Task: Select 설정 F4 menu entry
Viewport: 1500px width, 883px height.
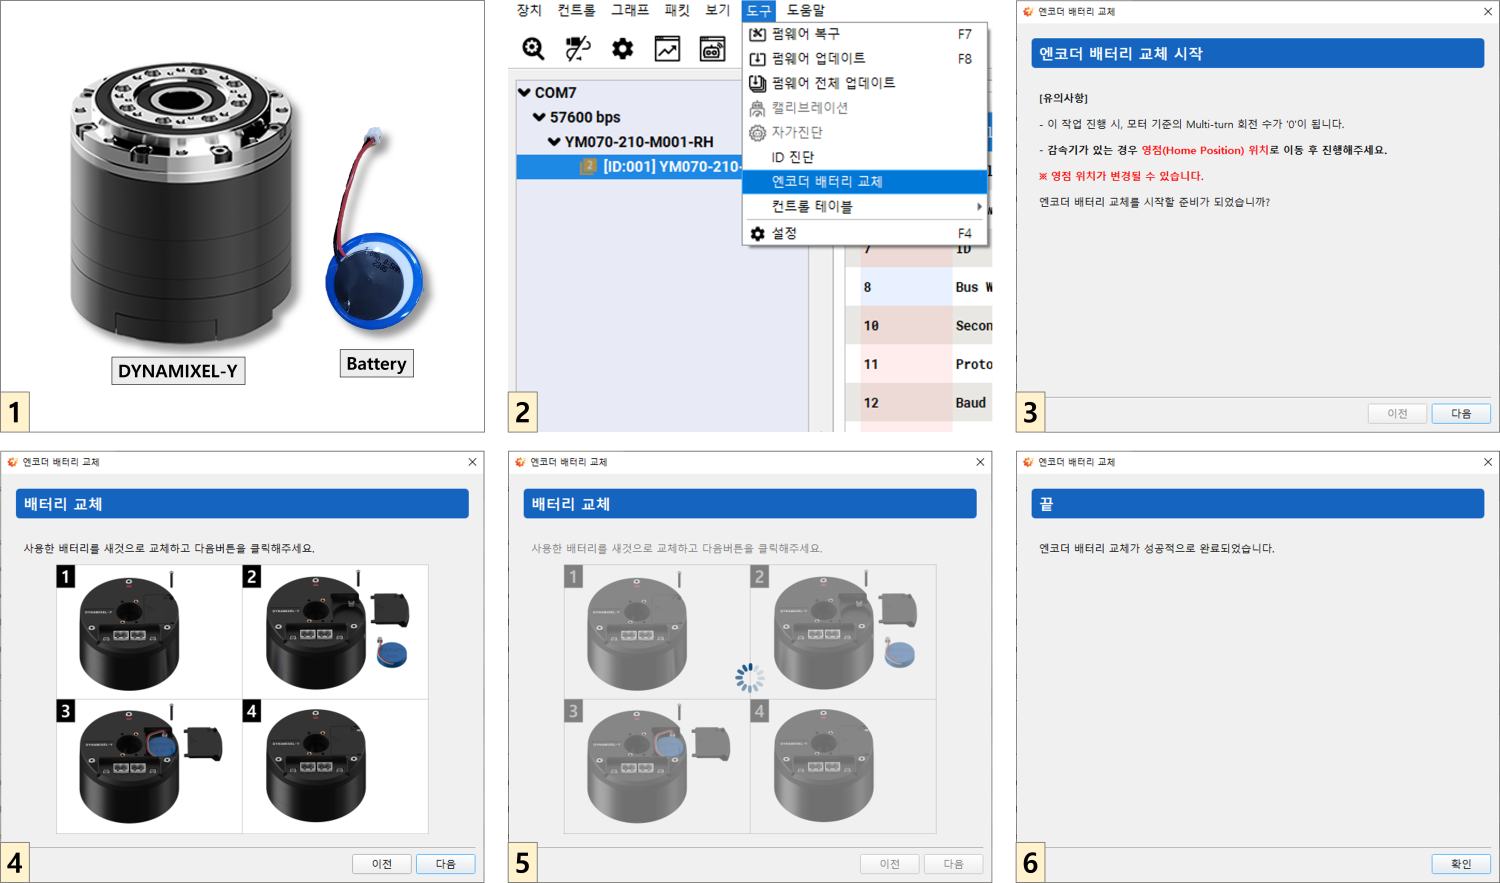Action: 864,233
